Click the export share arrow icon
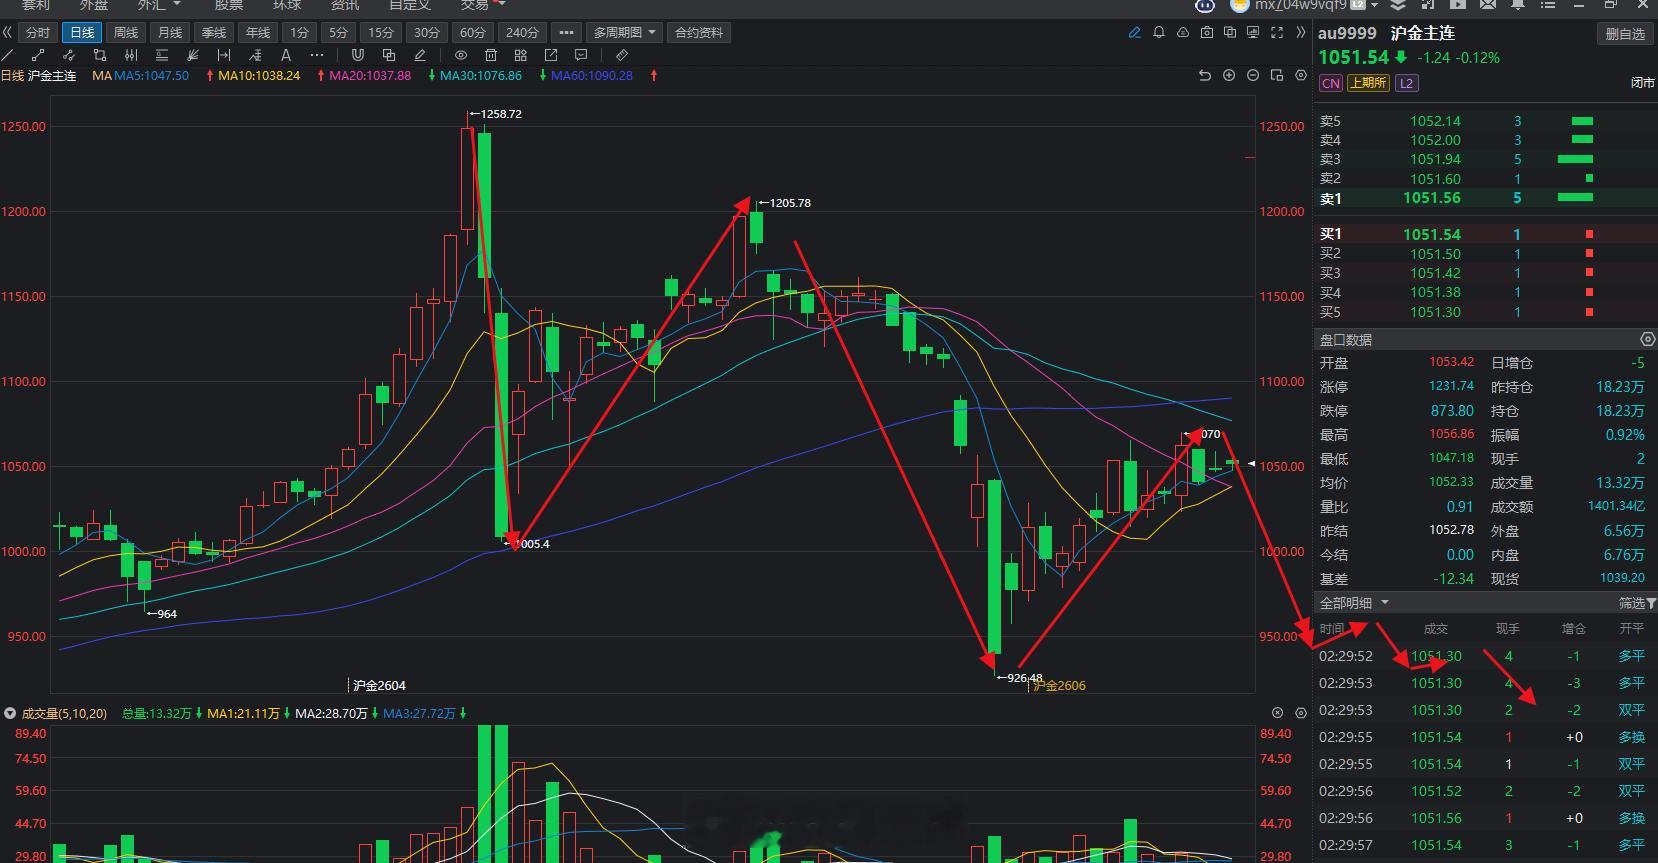Viewport: 1658px width, 863px height. 551,55
